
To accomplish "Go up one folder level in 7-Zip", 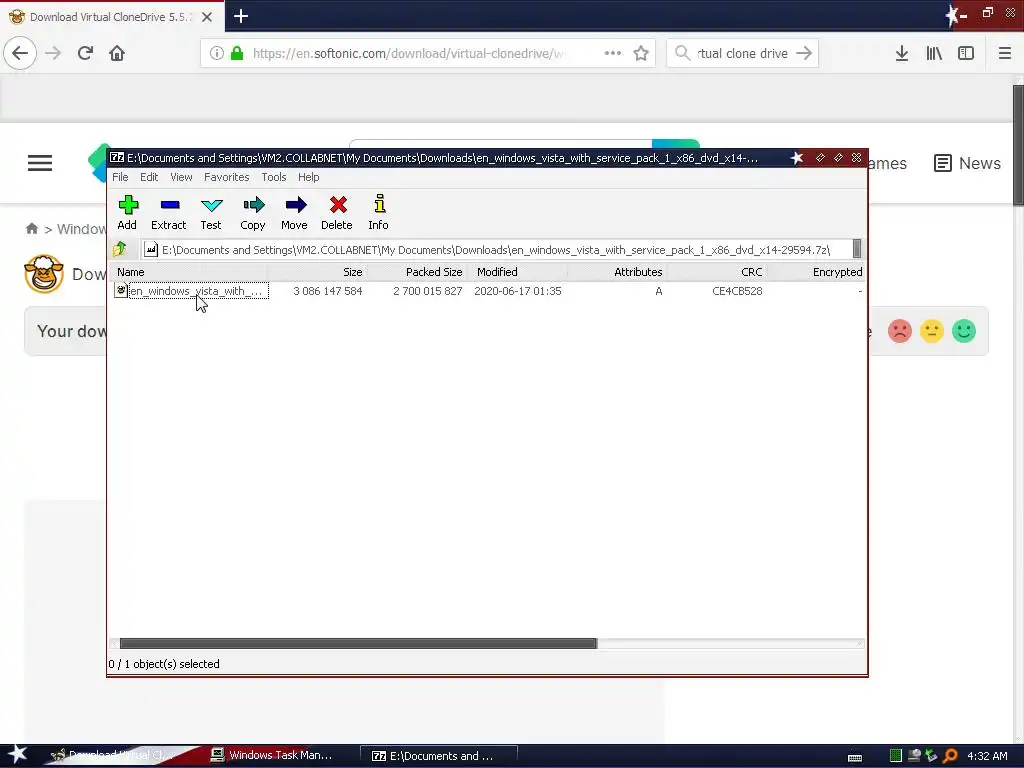I will tap(120, 249).
